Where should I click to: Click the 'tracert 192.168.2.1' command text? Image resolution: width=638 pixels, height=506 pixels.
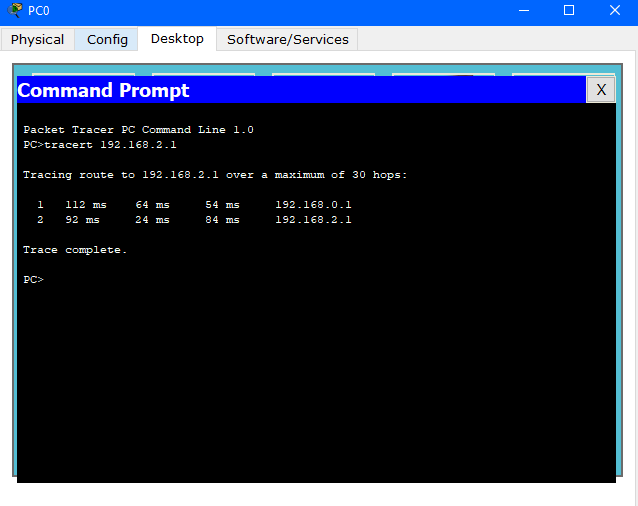click(x=110, y=145)
